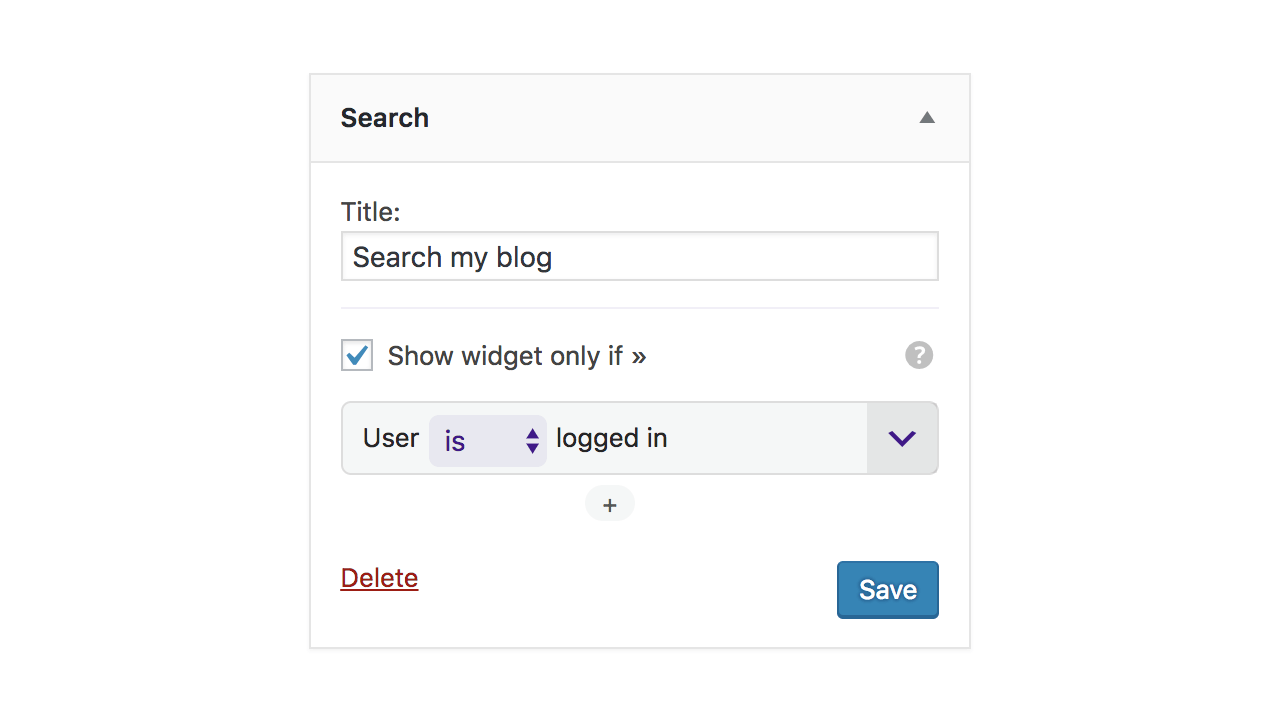1280x720 pixels.
Task: Click the "»" symbol after "only if"
Action: pos(639,357)
